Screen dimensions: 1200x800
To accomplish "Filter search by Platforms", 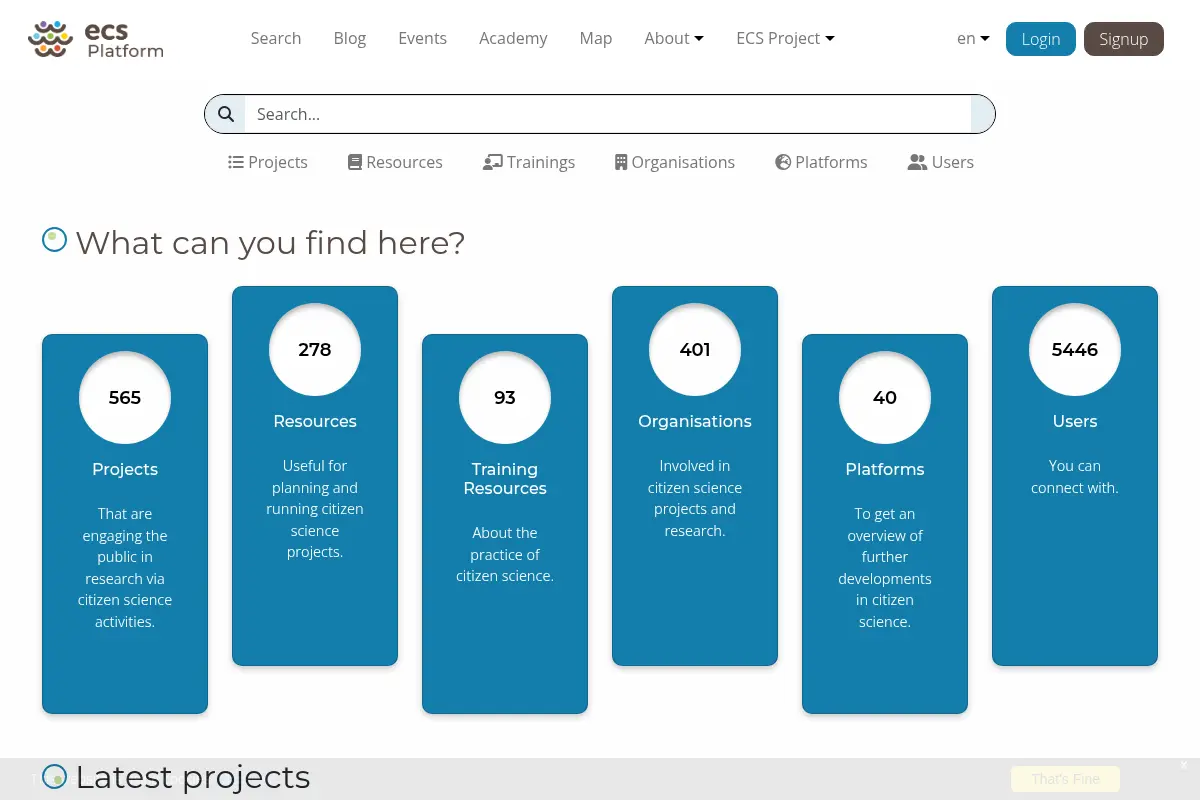I will tap(821, 162).
